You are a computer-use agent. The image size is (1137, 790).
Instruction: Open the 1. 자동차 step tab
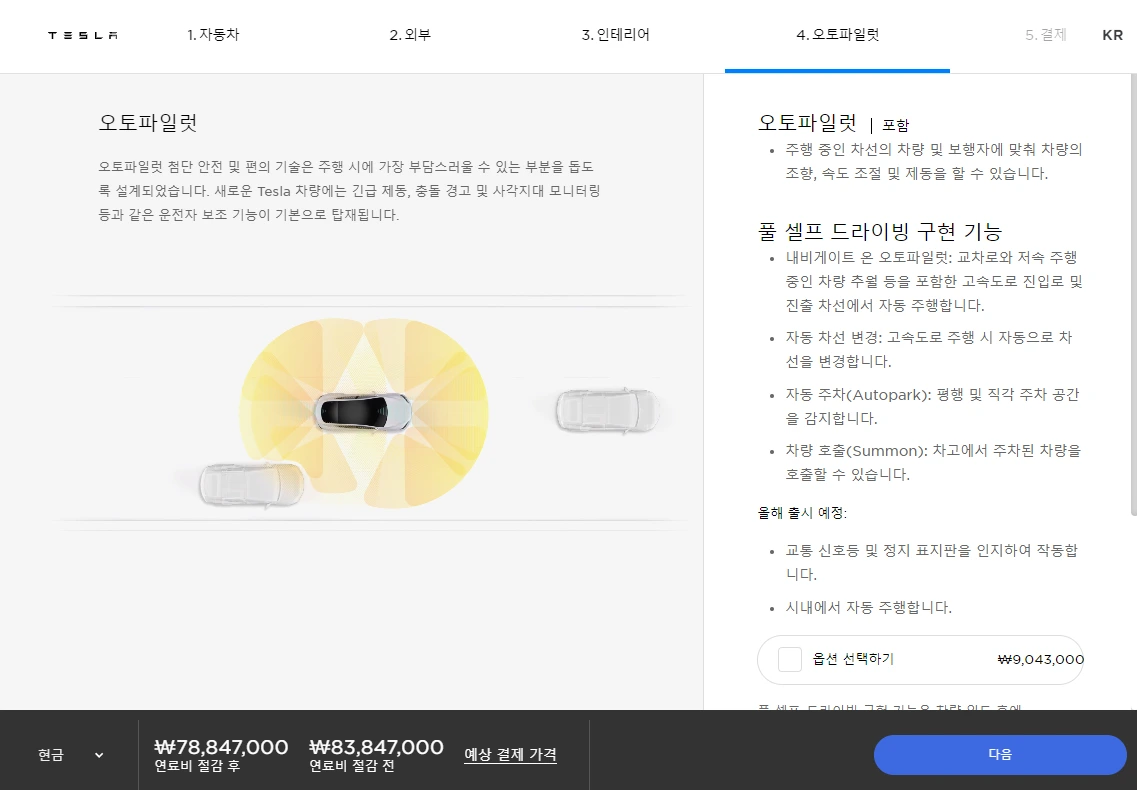[213, 35]
